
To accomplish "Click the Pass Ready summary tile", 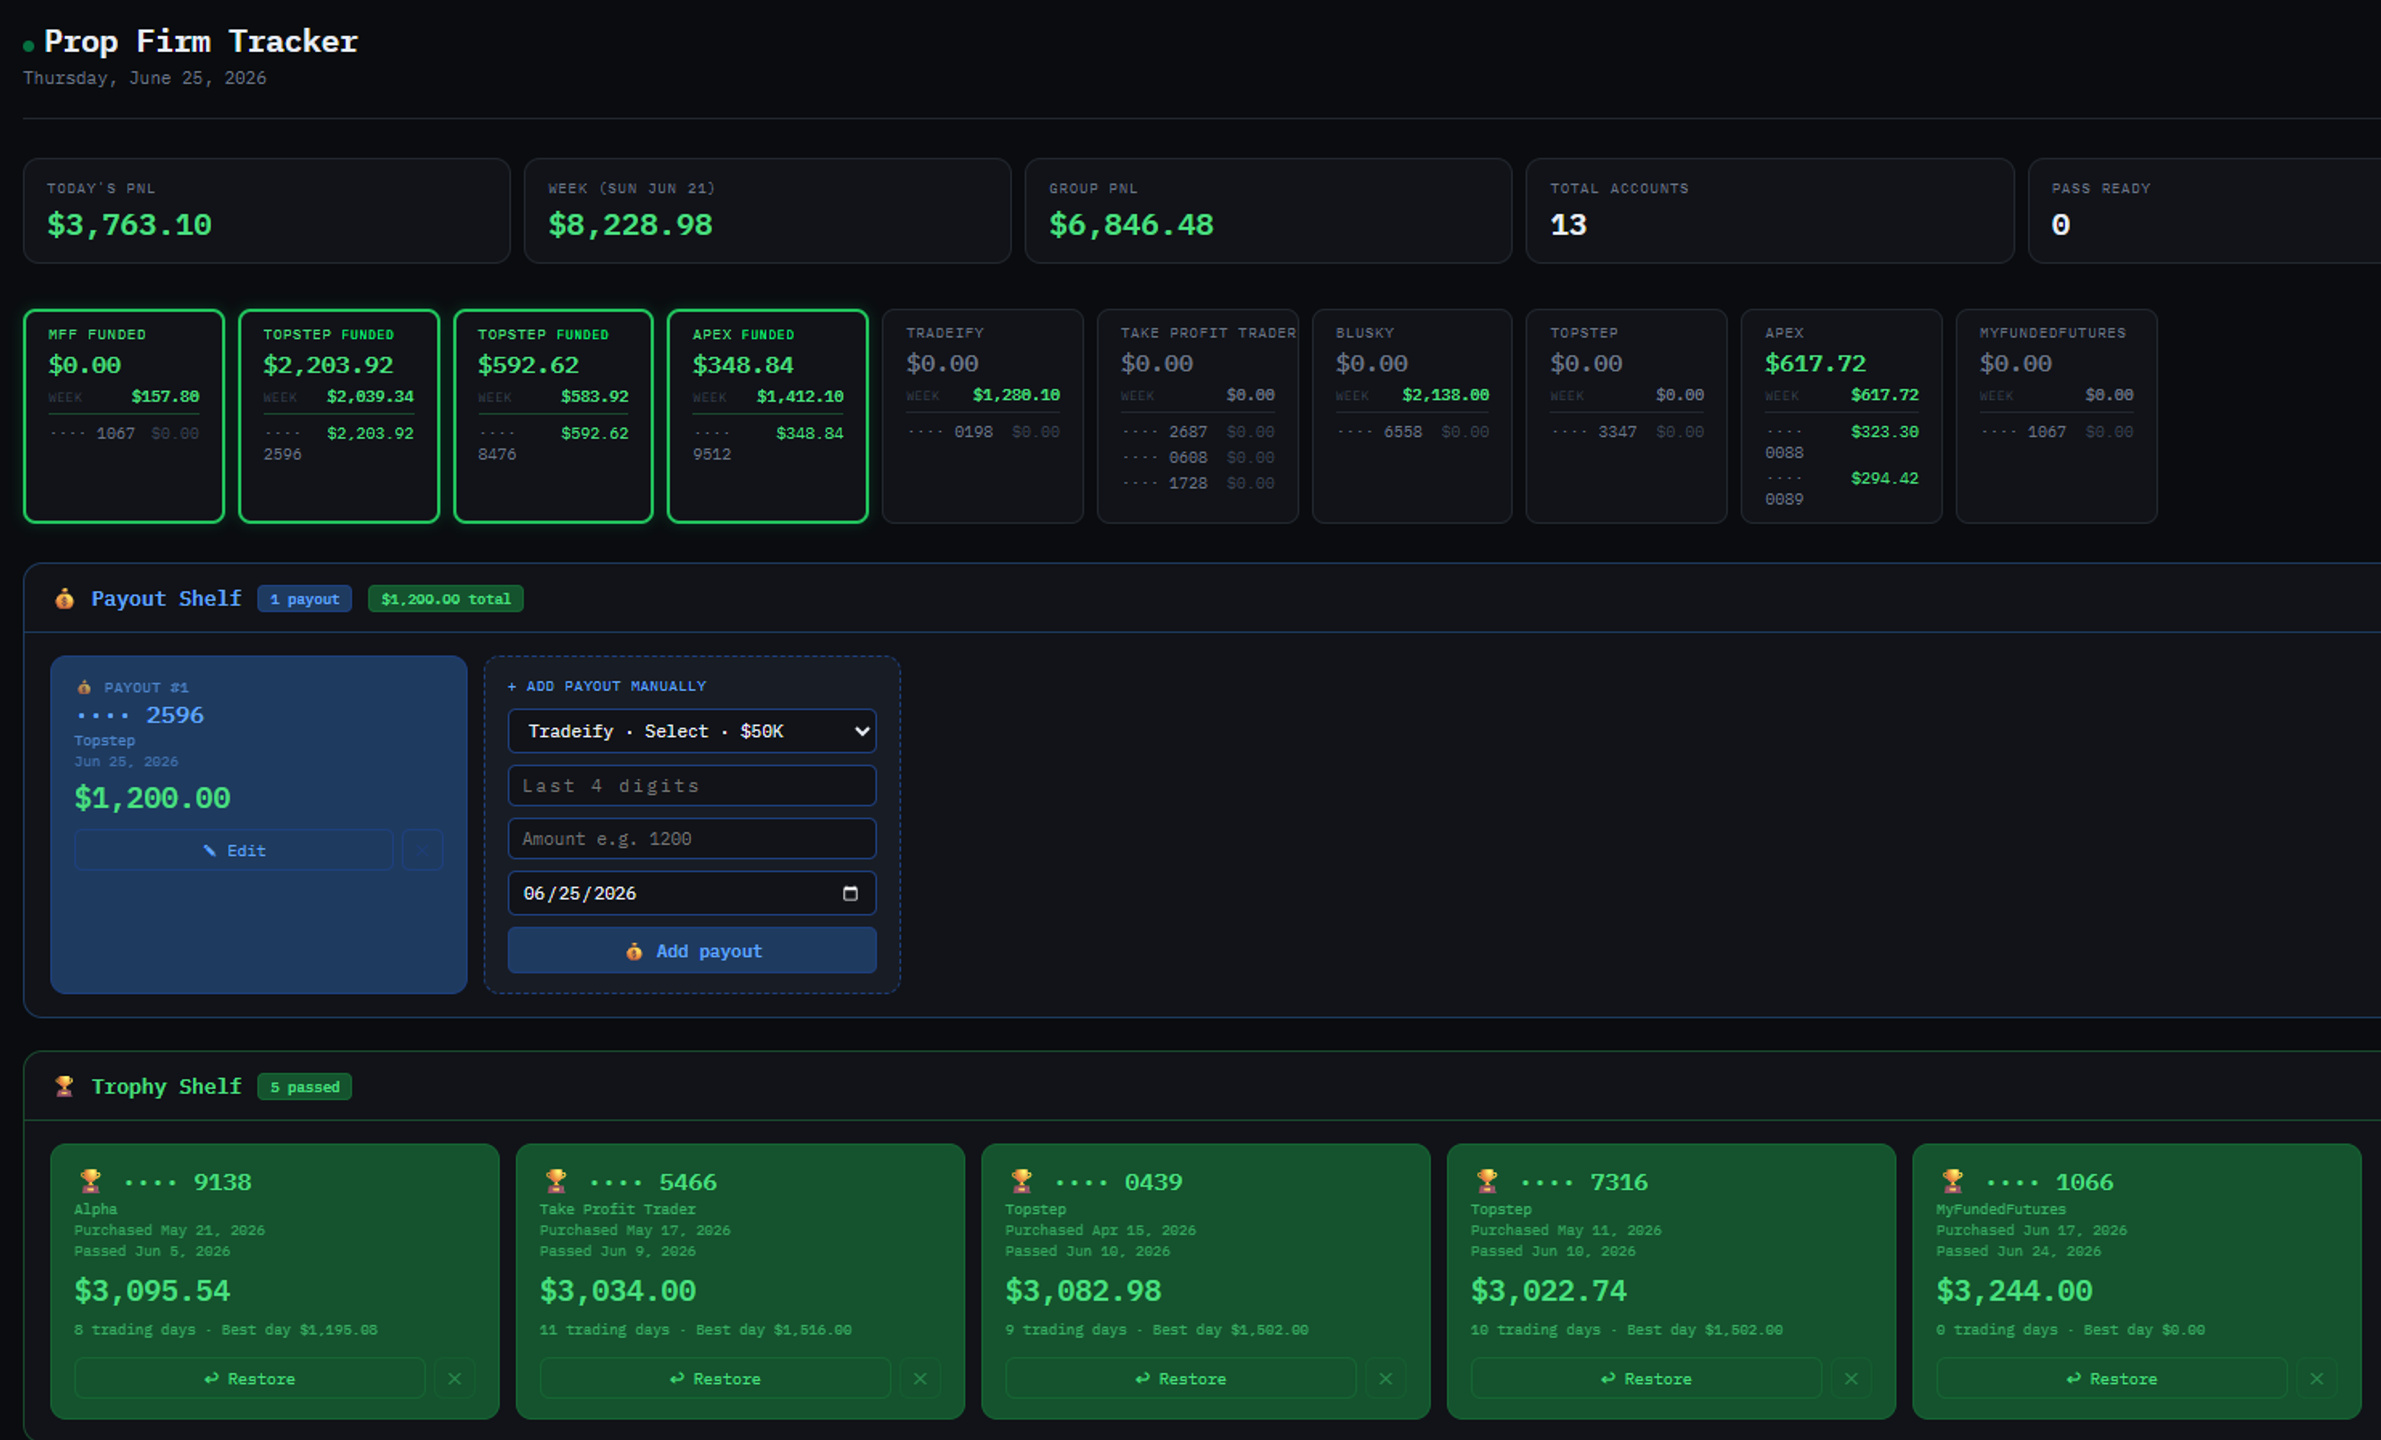I will (2205, 211).
